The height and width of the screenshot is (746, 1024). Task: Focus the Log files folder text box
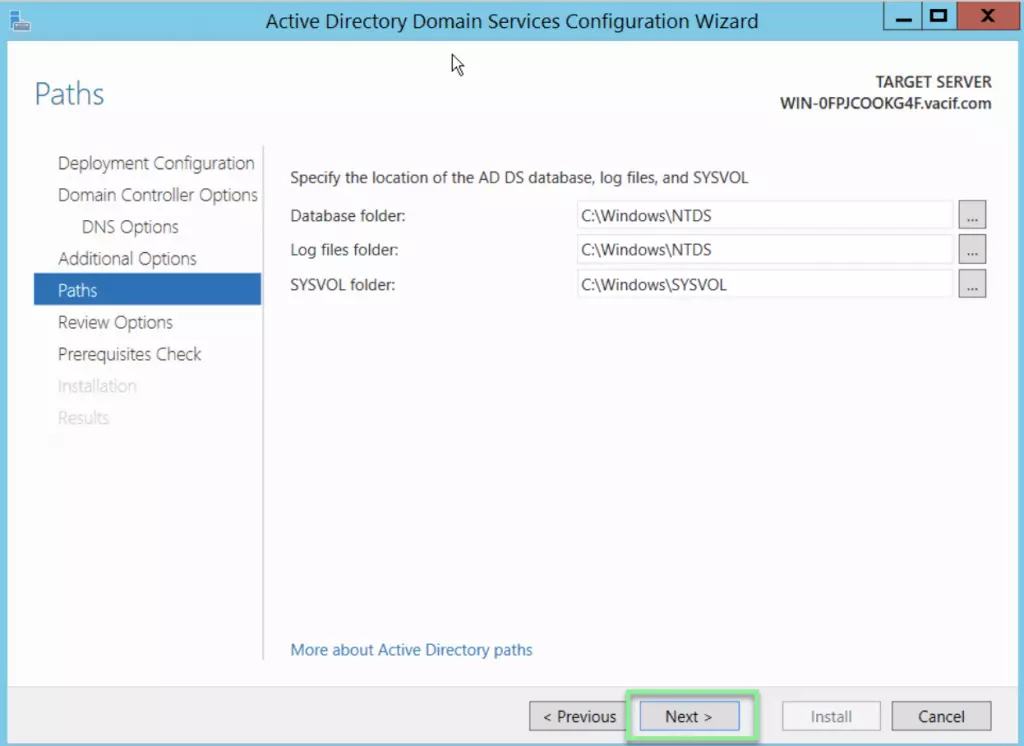coord(764,249)
